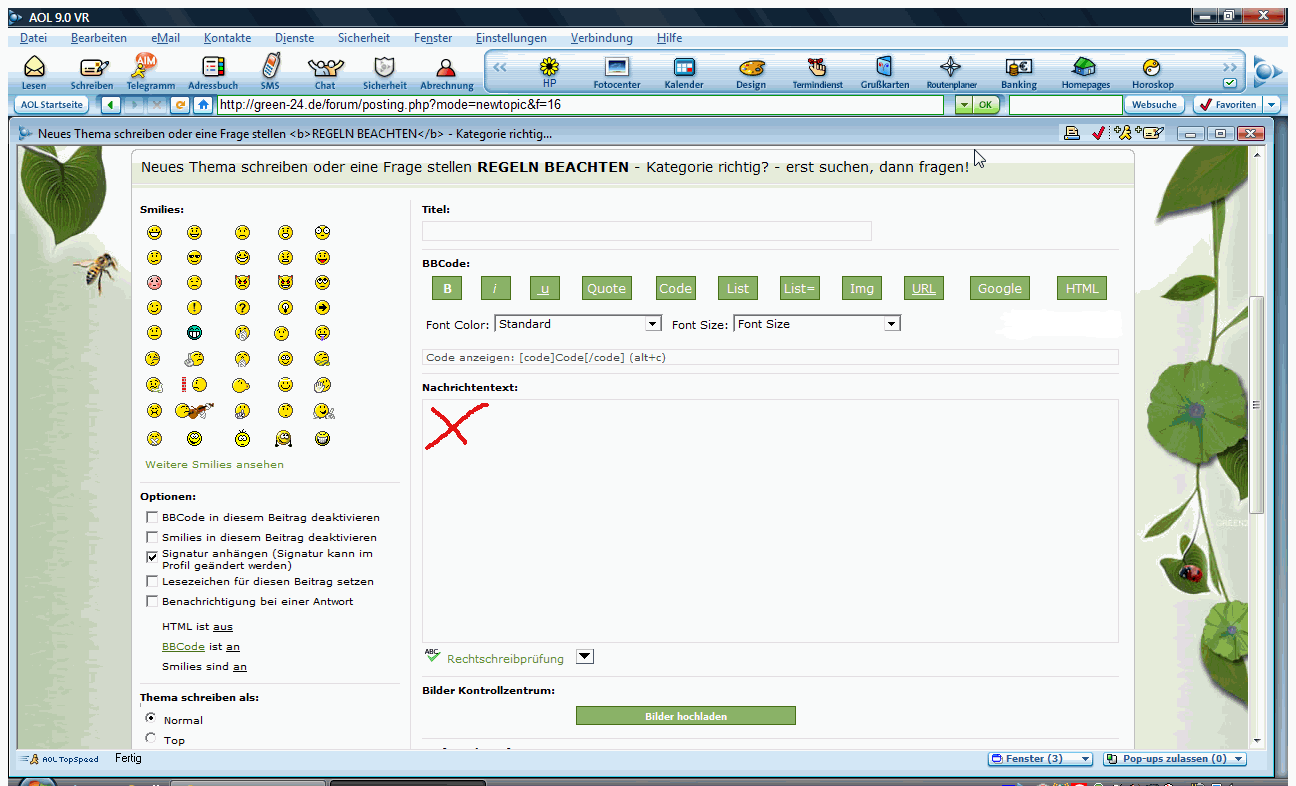The width and height of the screenshot is (1296, 786).
Task: Click the home button beside the address bar
Action: point(204,105)
